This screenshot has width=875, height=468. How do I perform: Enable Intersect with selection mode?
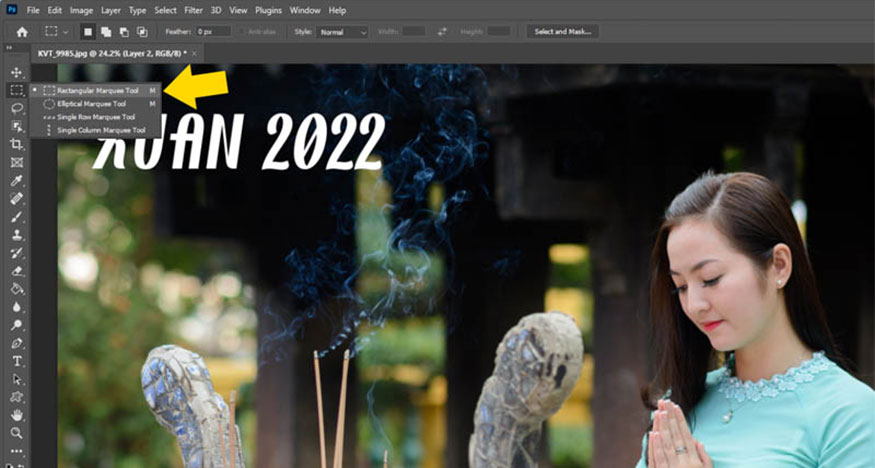[x=142, y=32]
